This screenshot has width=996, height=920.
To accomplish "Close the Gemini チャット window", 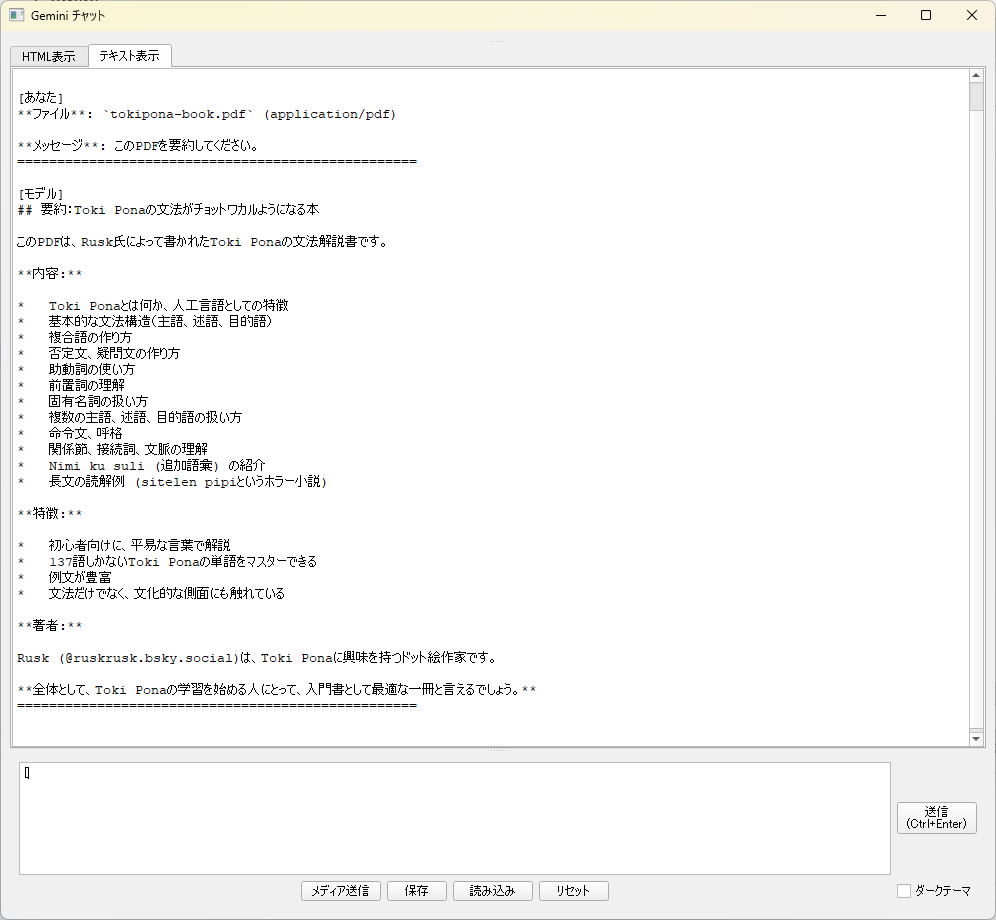I will tap(972, 15).
